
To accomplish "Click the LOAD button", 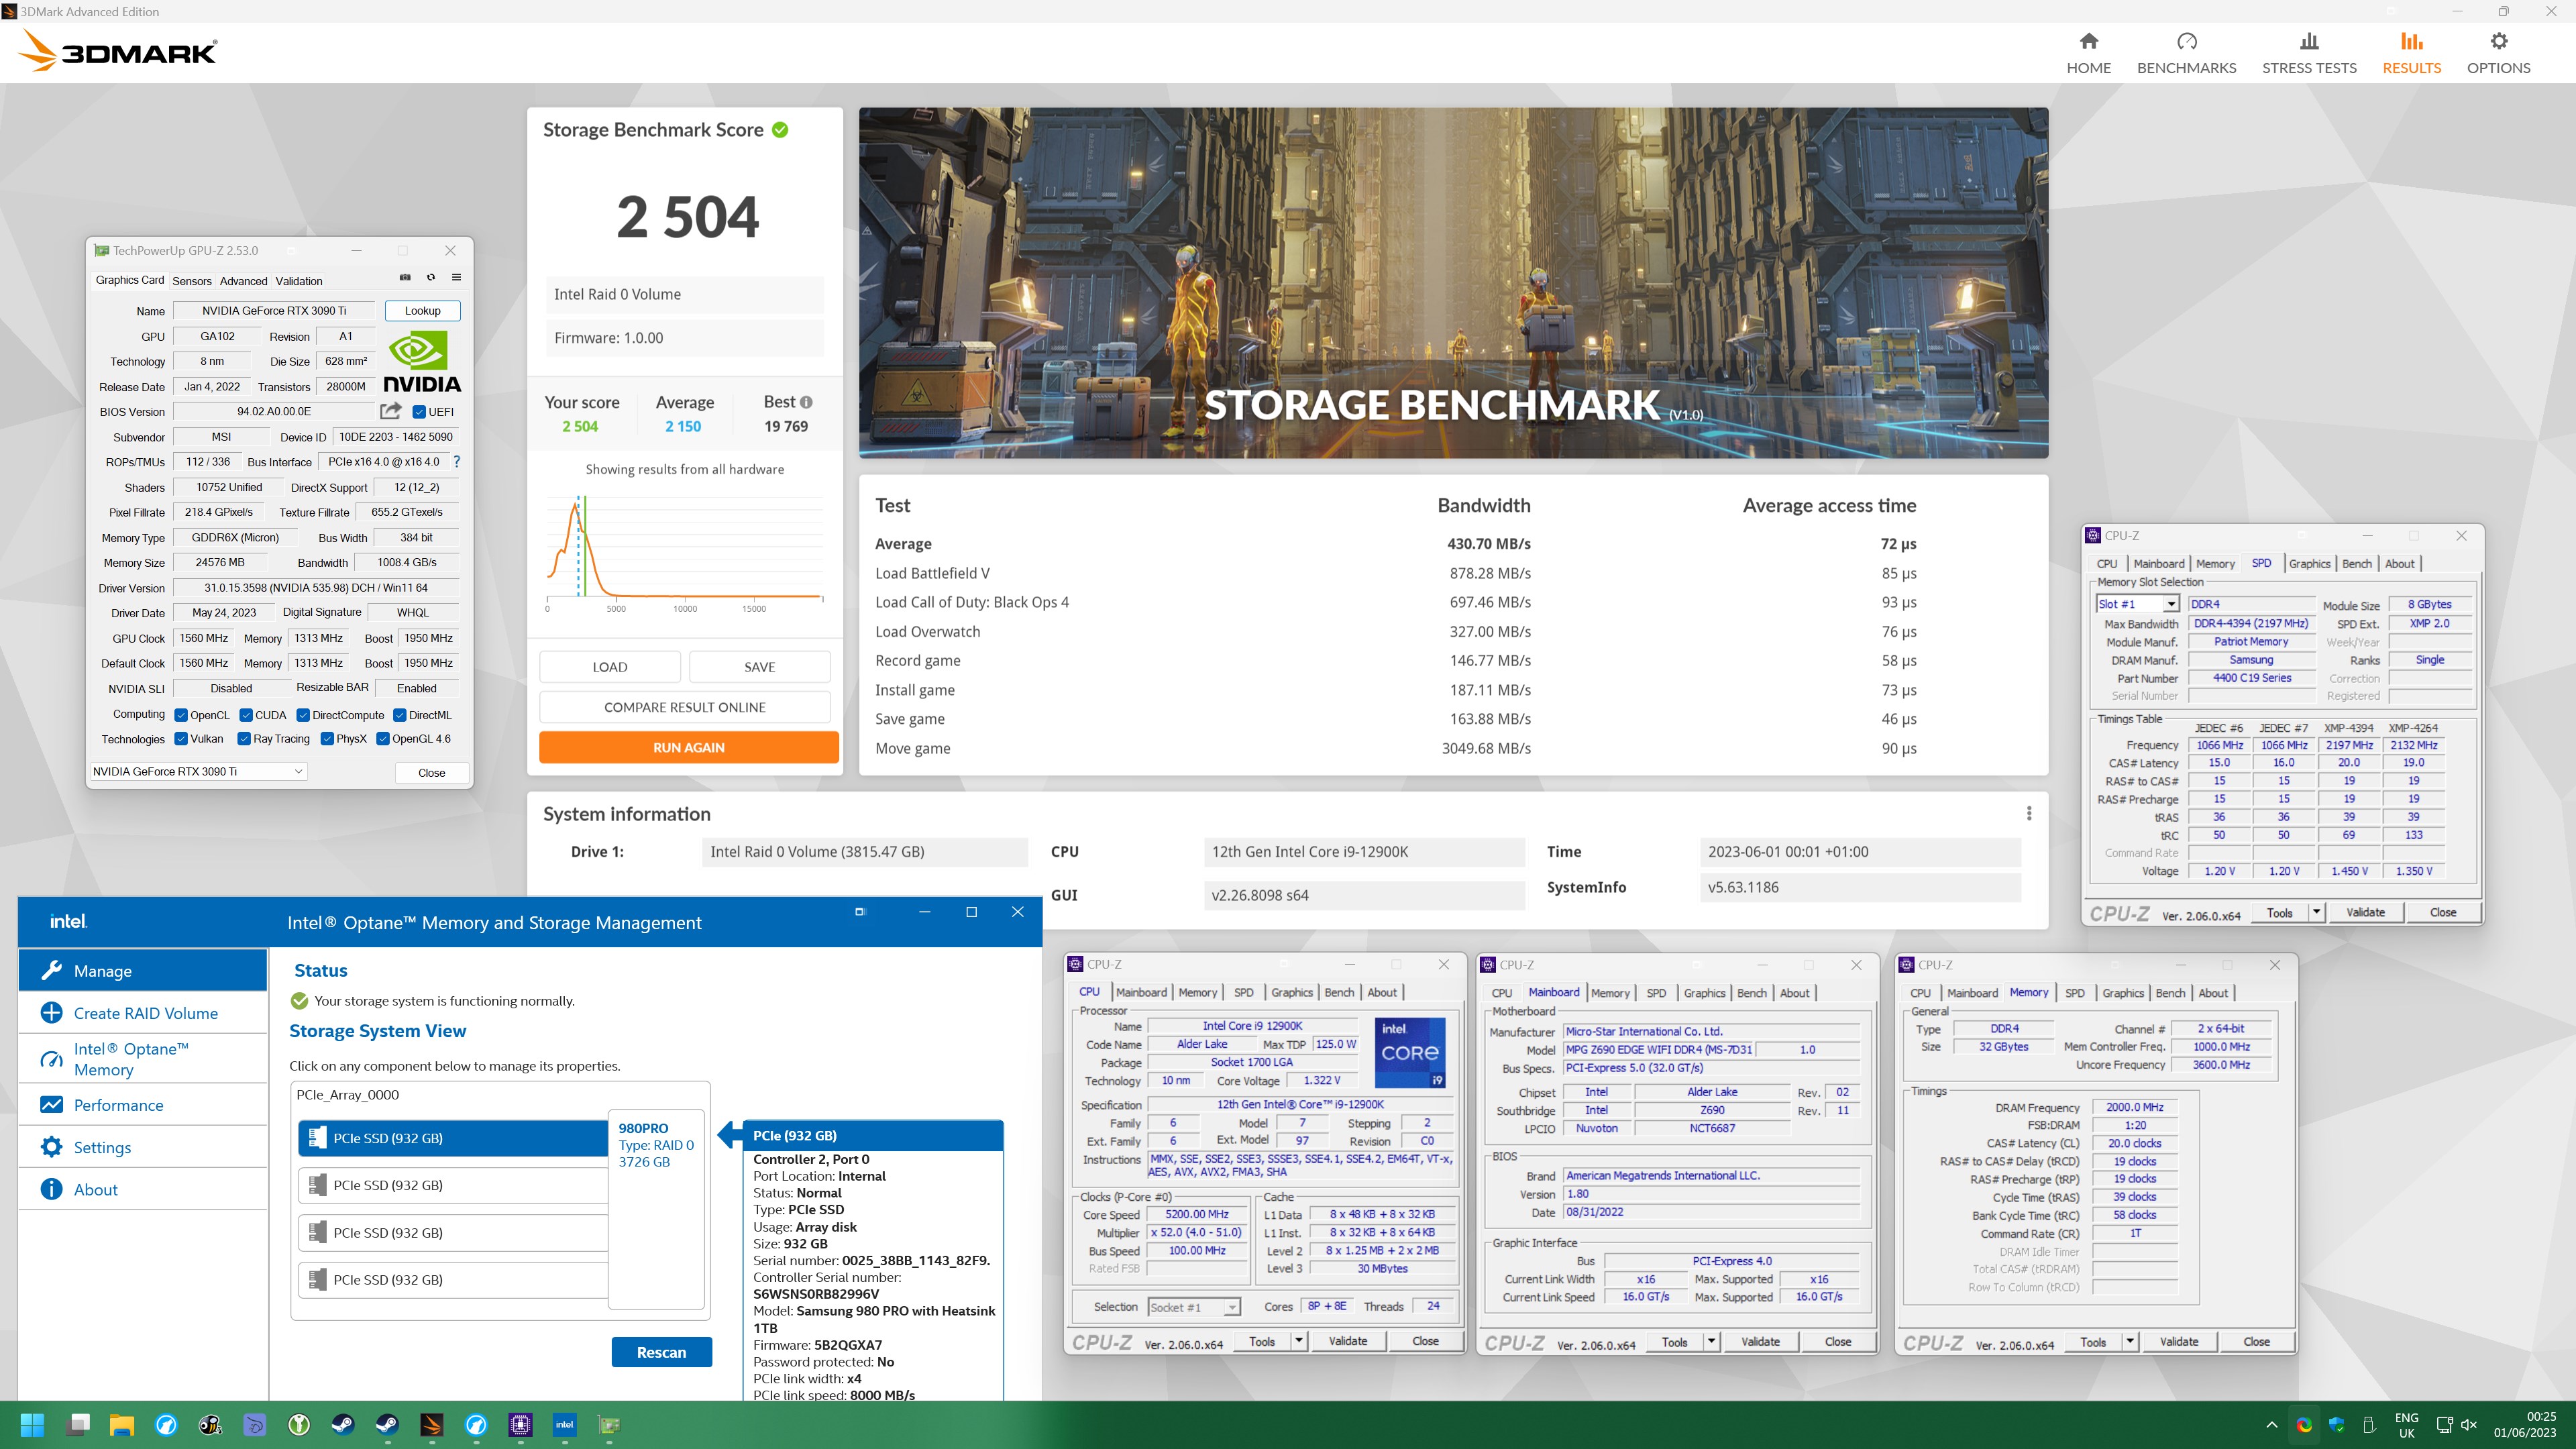I will click(x=610, y=667).
